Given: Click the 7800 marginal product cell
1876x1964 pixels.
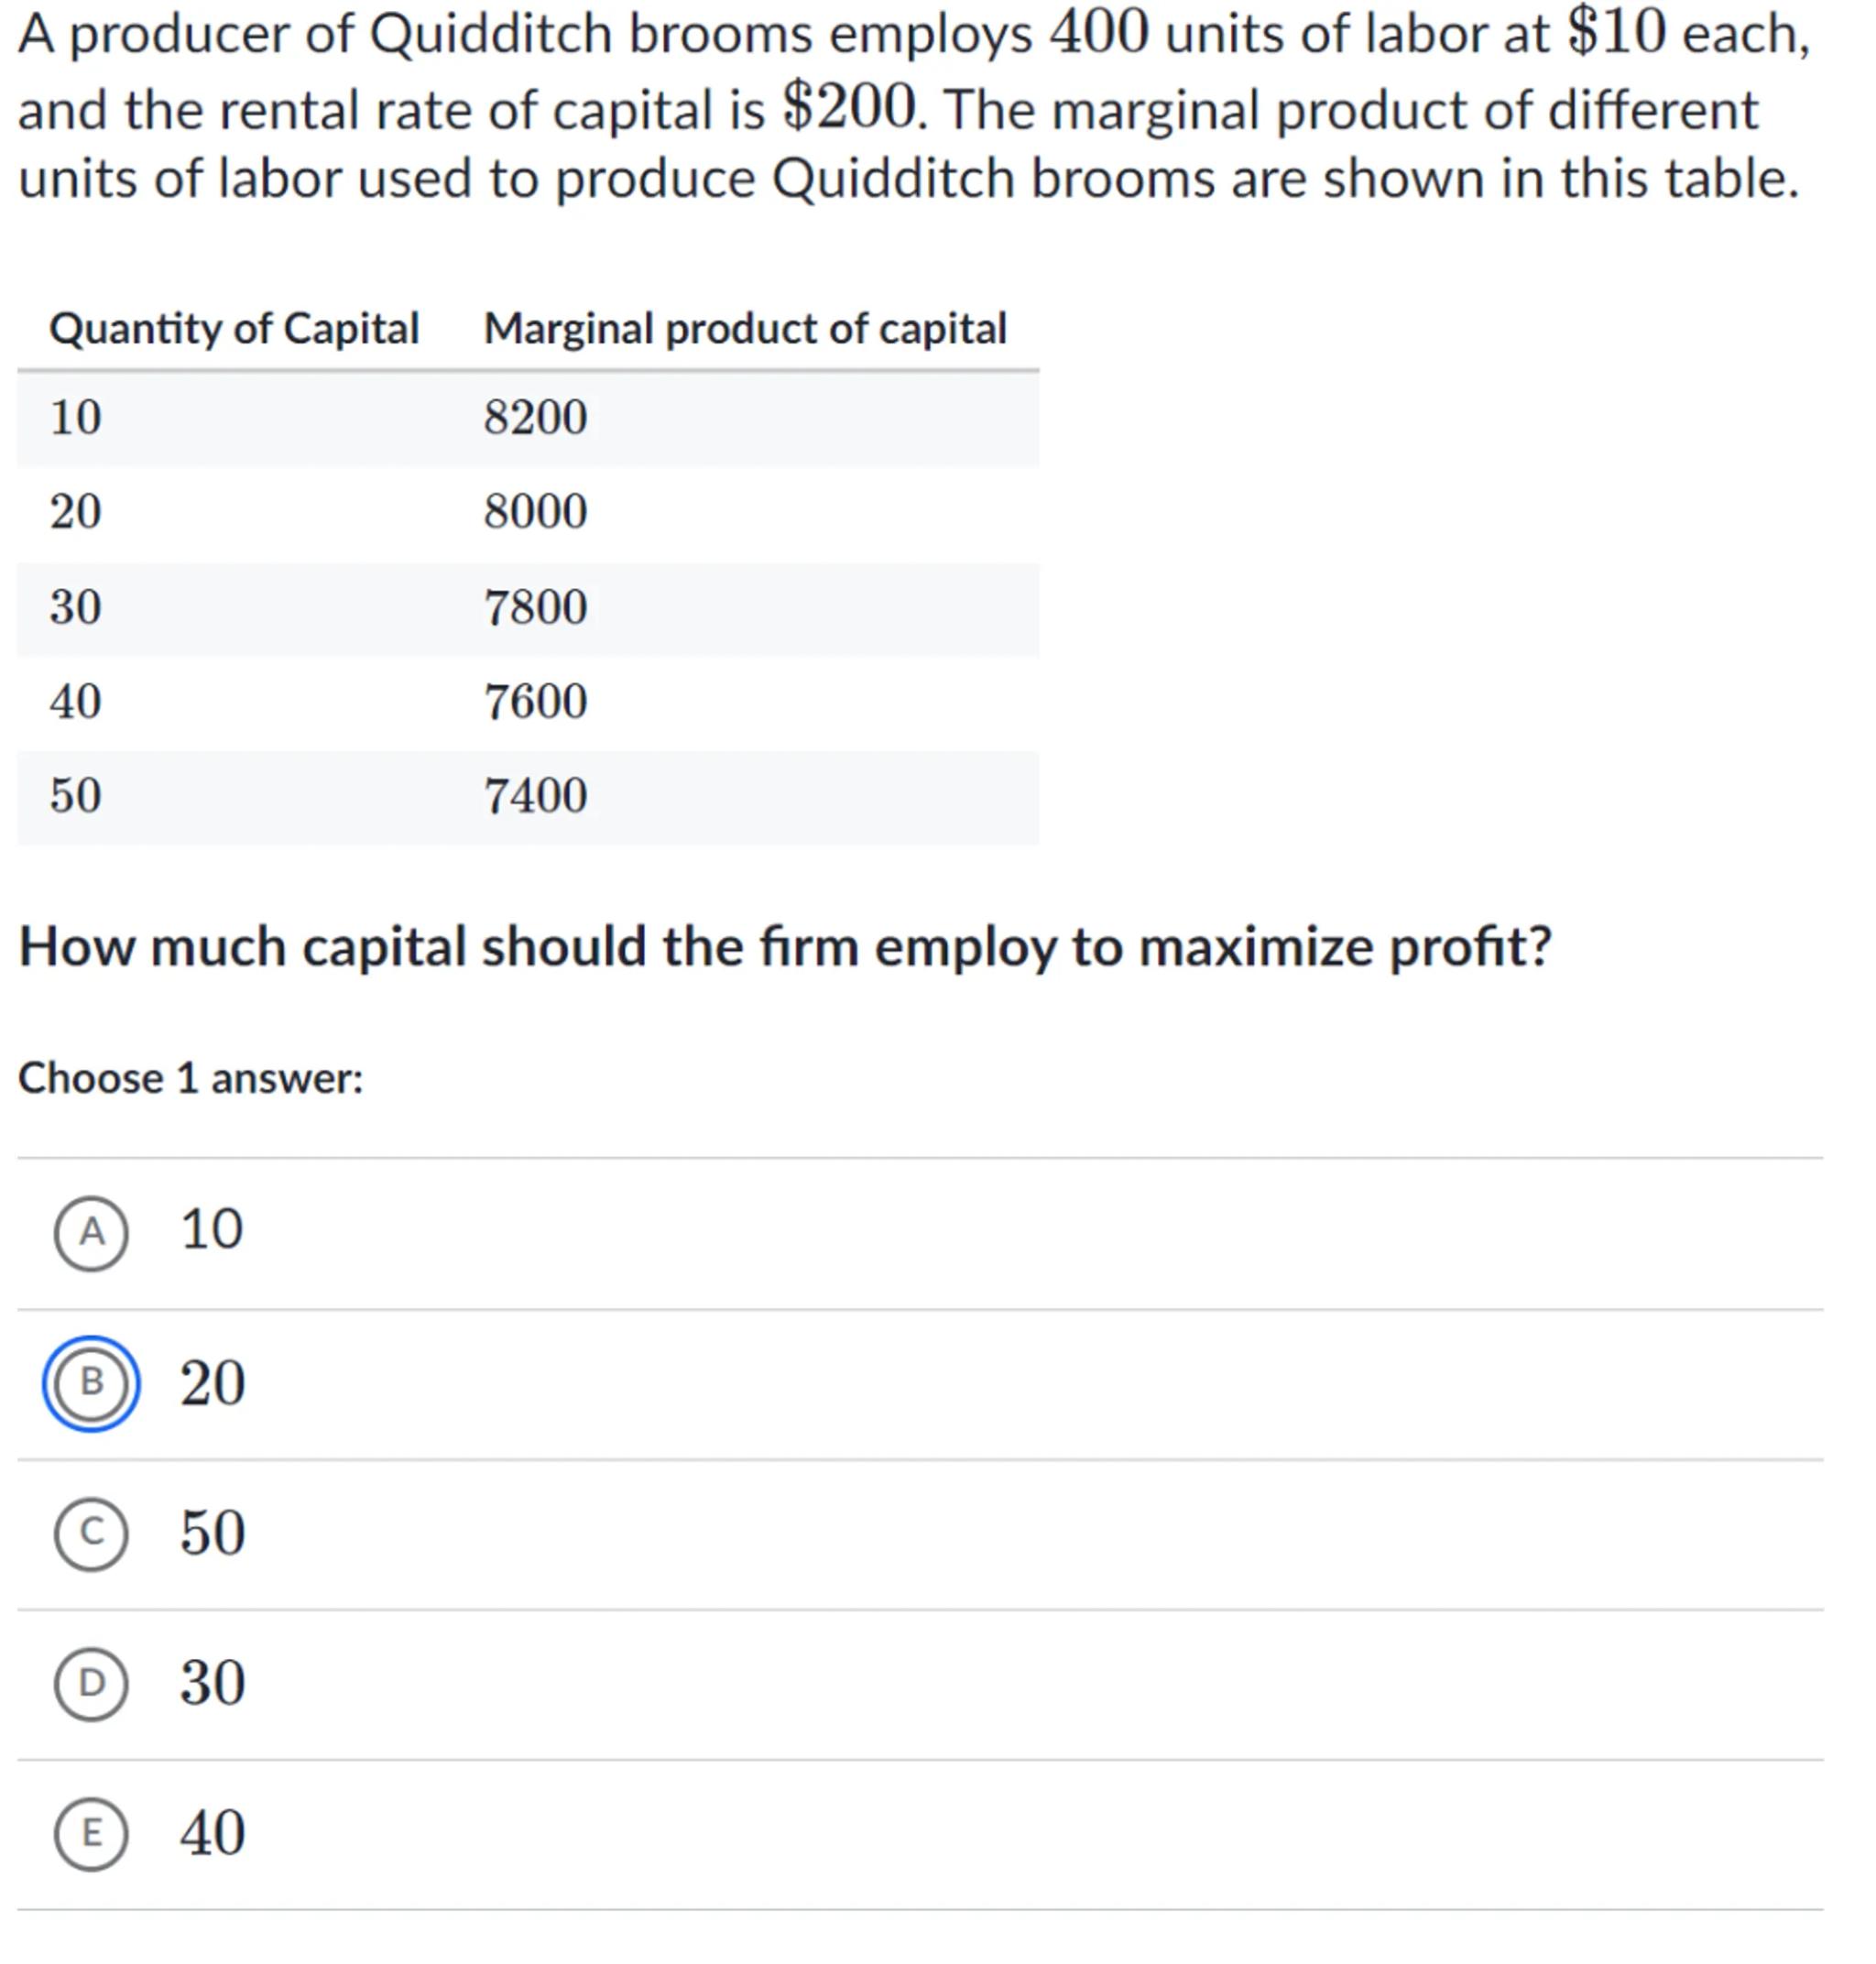Looking at the screenshot, I should [535, 607].
